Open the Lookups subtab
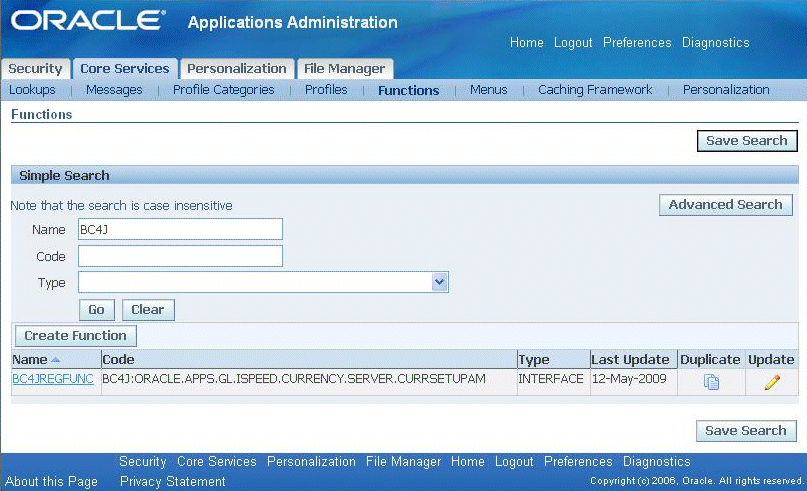The height and width of the screenshot is (491, 807). coord(32,90)
